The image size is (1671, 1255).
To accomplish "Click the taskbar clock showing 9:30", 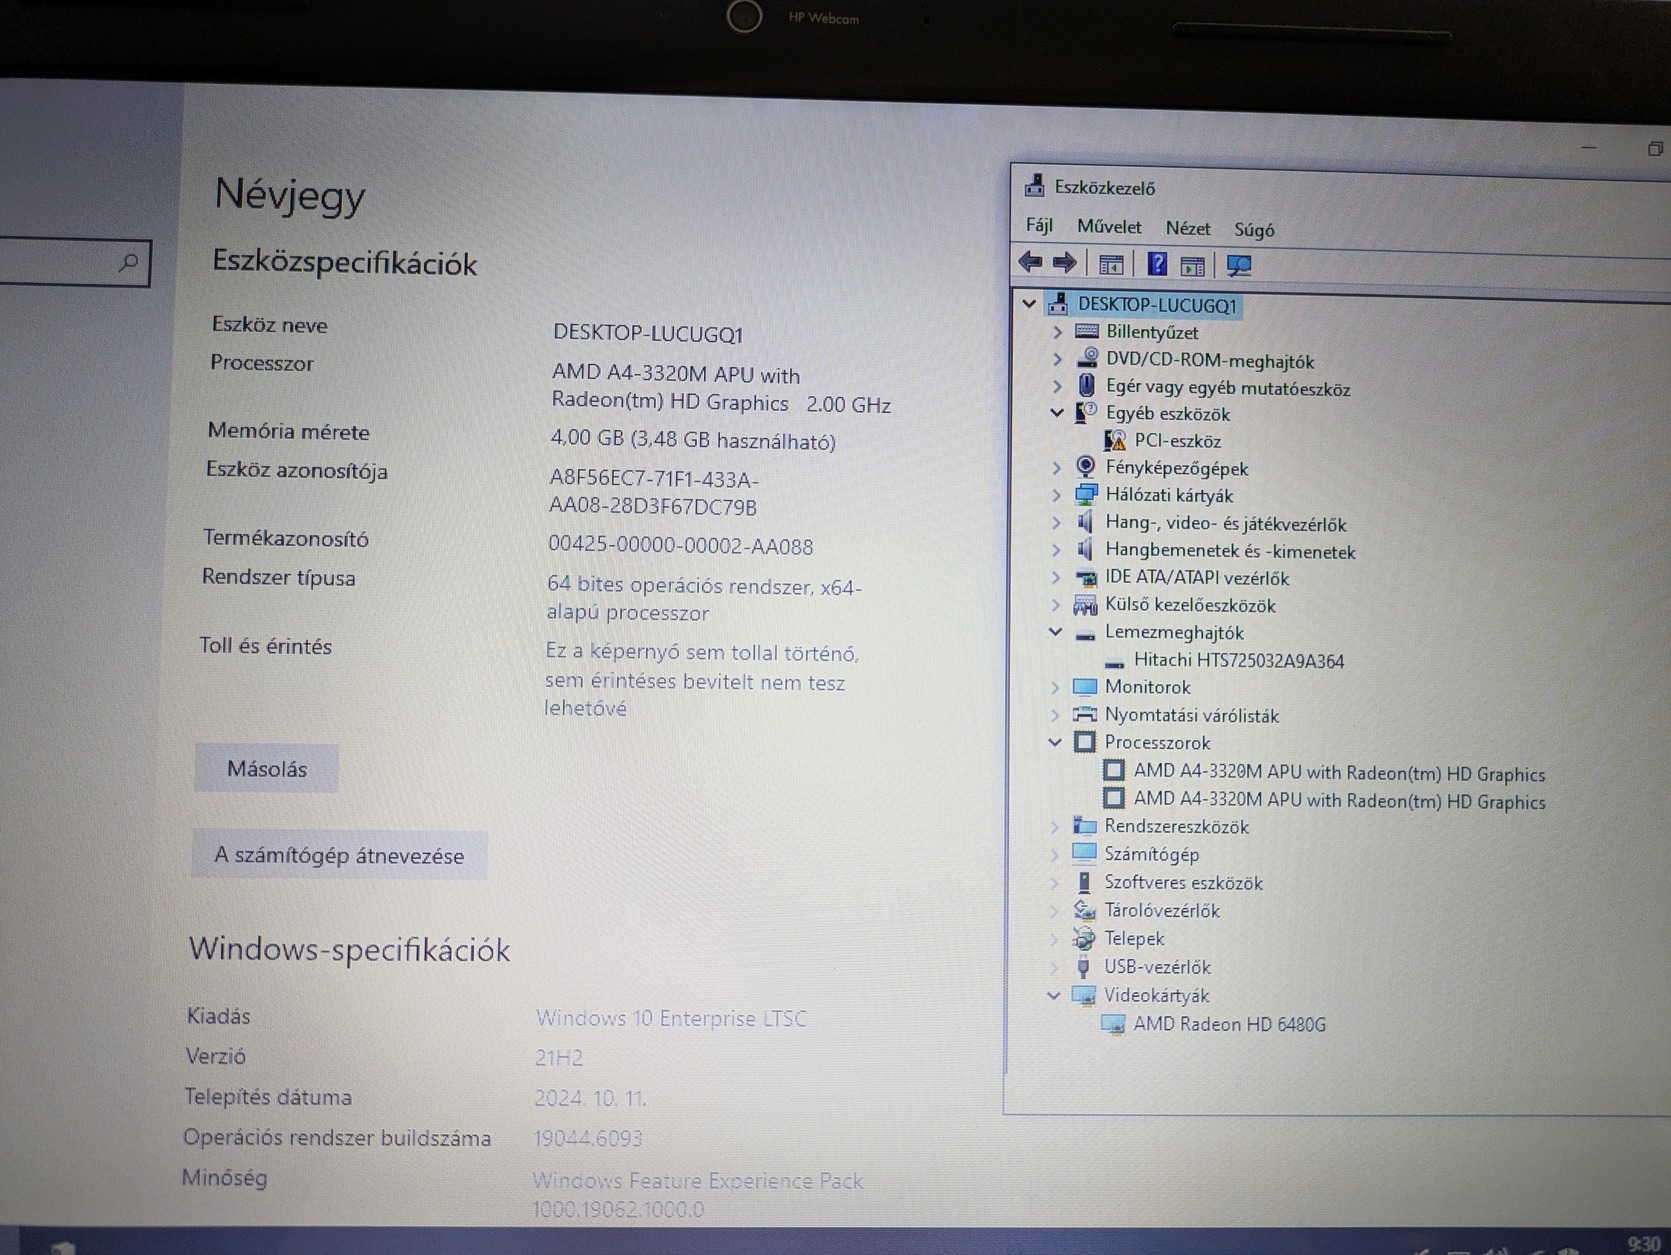I will tap(1644, 1244).
